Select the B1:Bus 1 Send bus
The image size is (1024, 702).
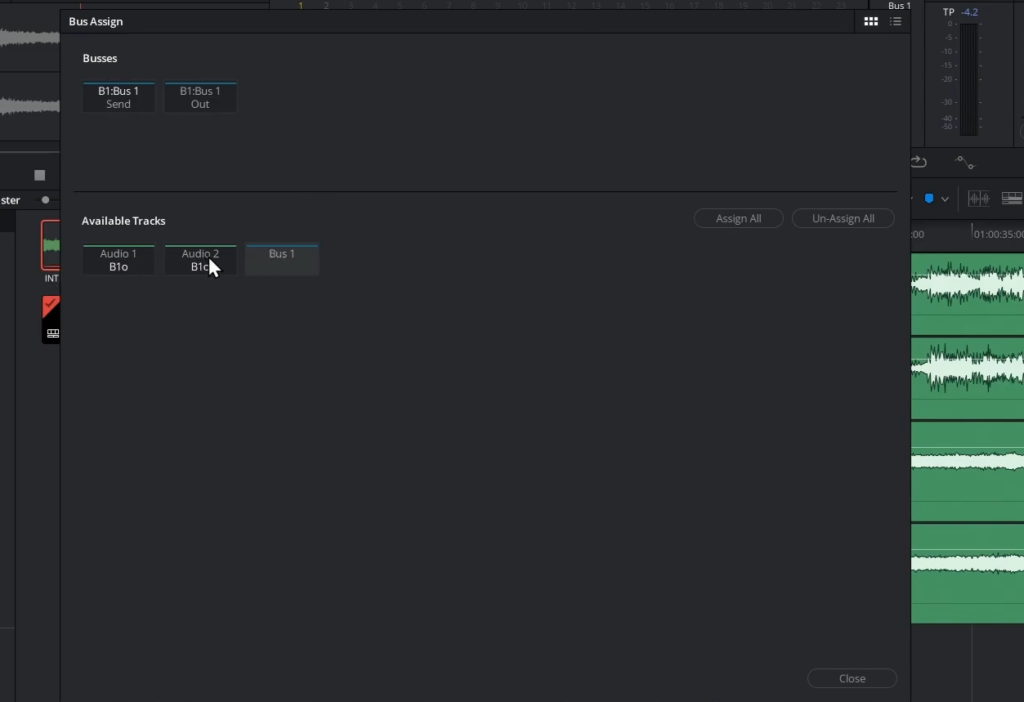[118, 97]
